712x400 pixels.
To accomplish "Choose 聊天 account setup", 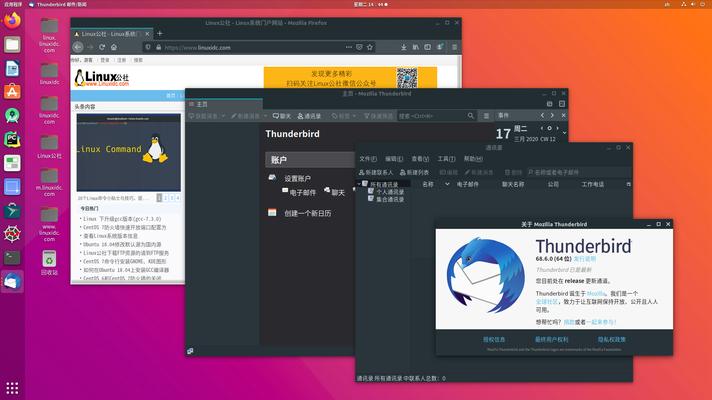I will click(x=335, y=193).
